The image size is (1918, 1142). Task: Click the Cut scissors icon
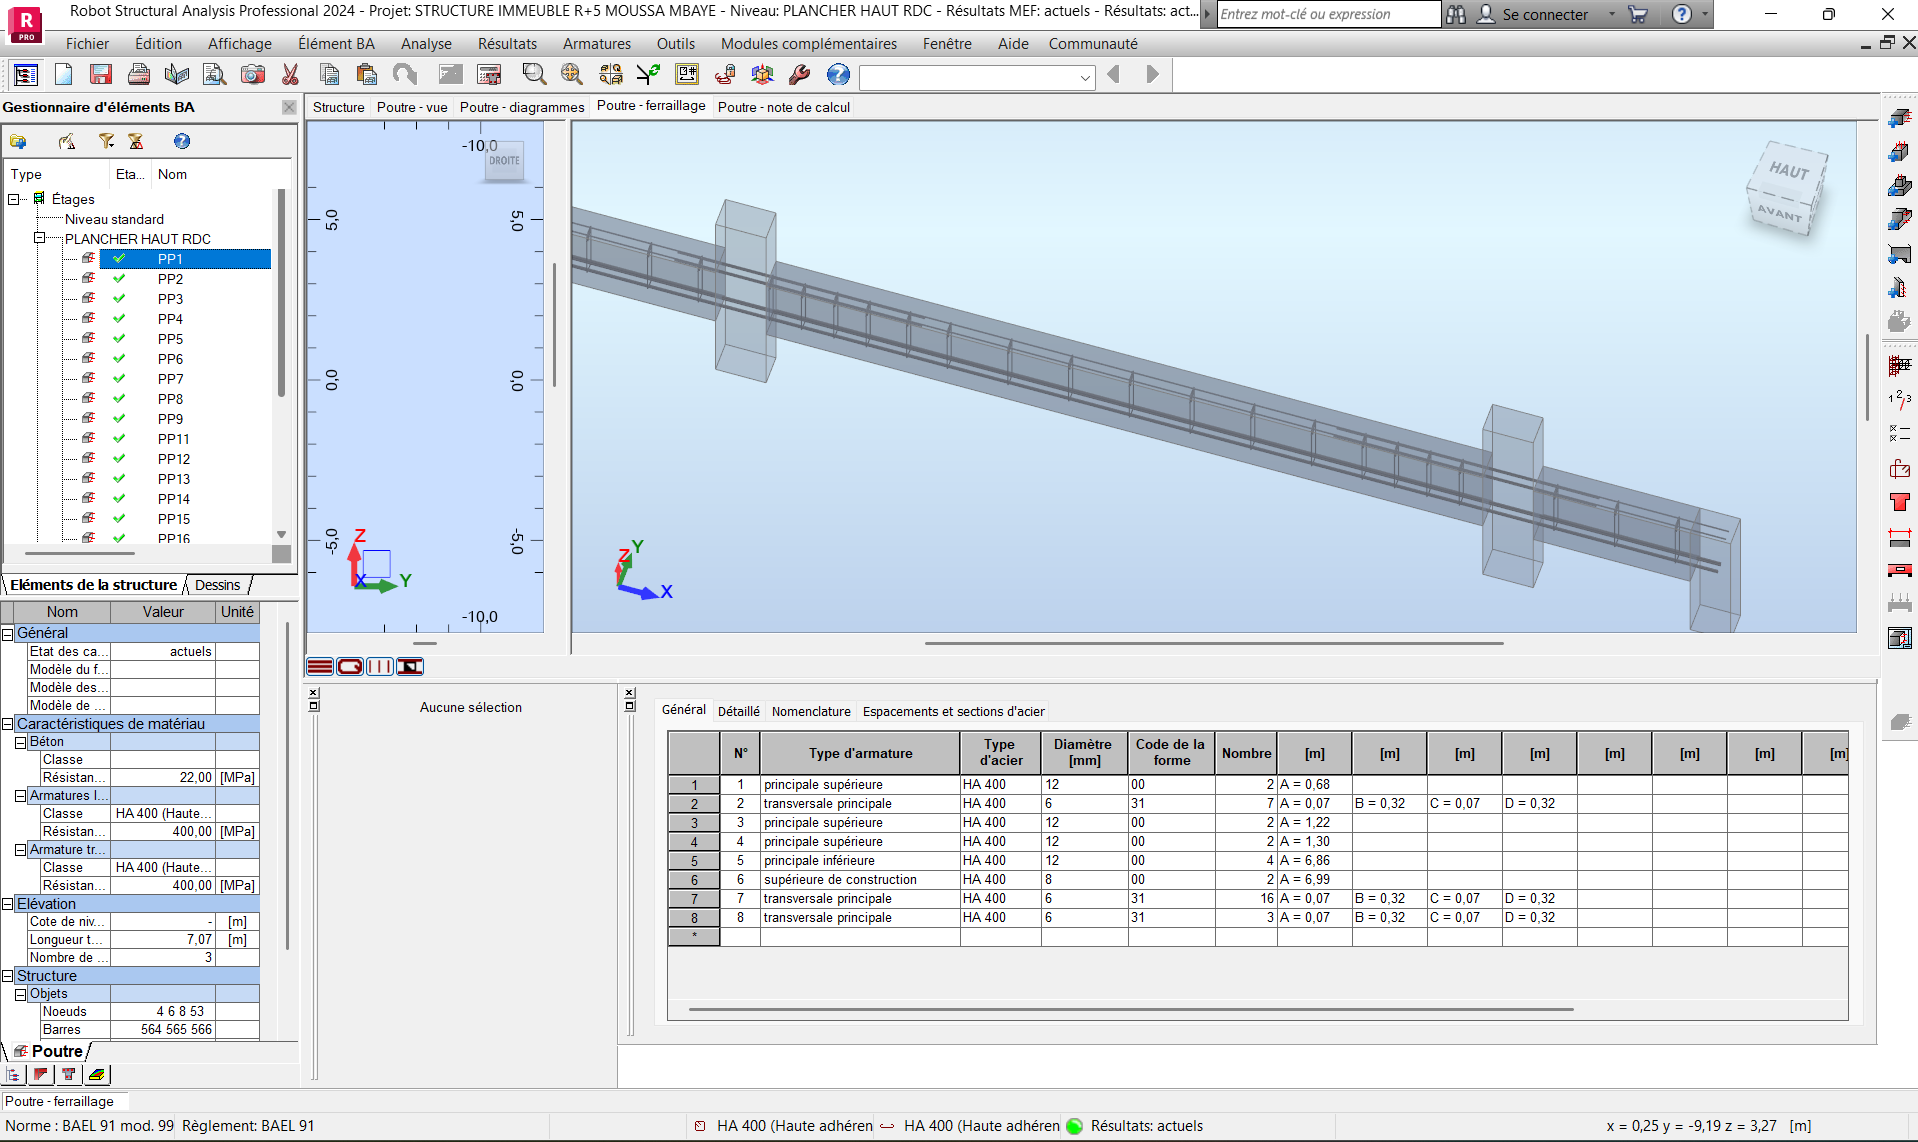[291, 75]
